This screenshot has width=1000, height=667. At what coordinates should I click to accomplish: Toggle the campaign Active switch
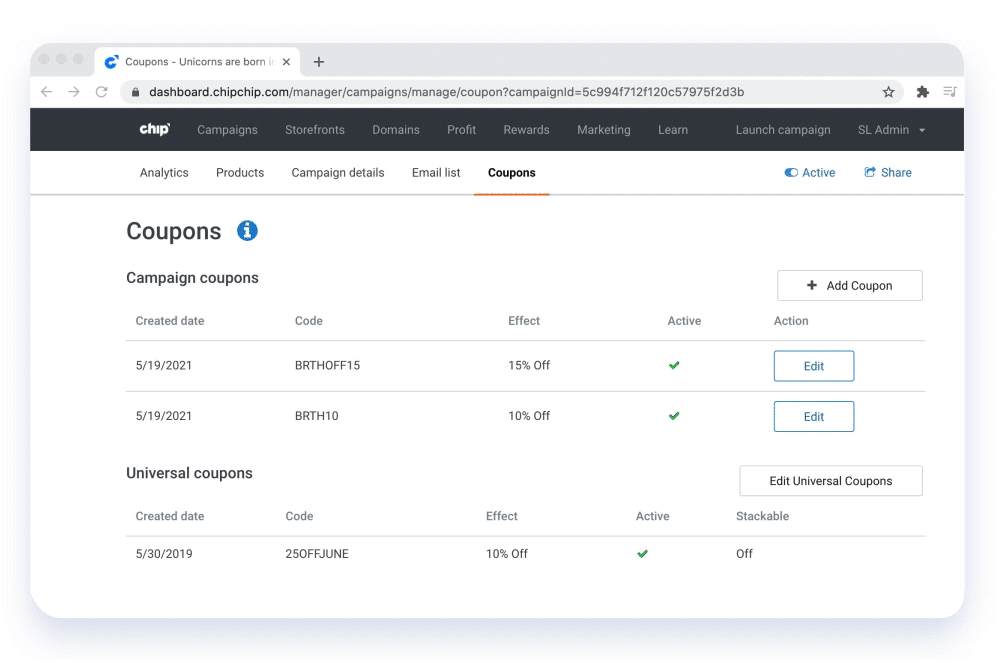coord(791,173)
